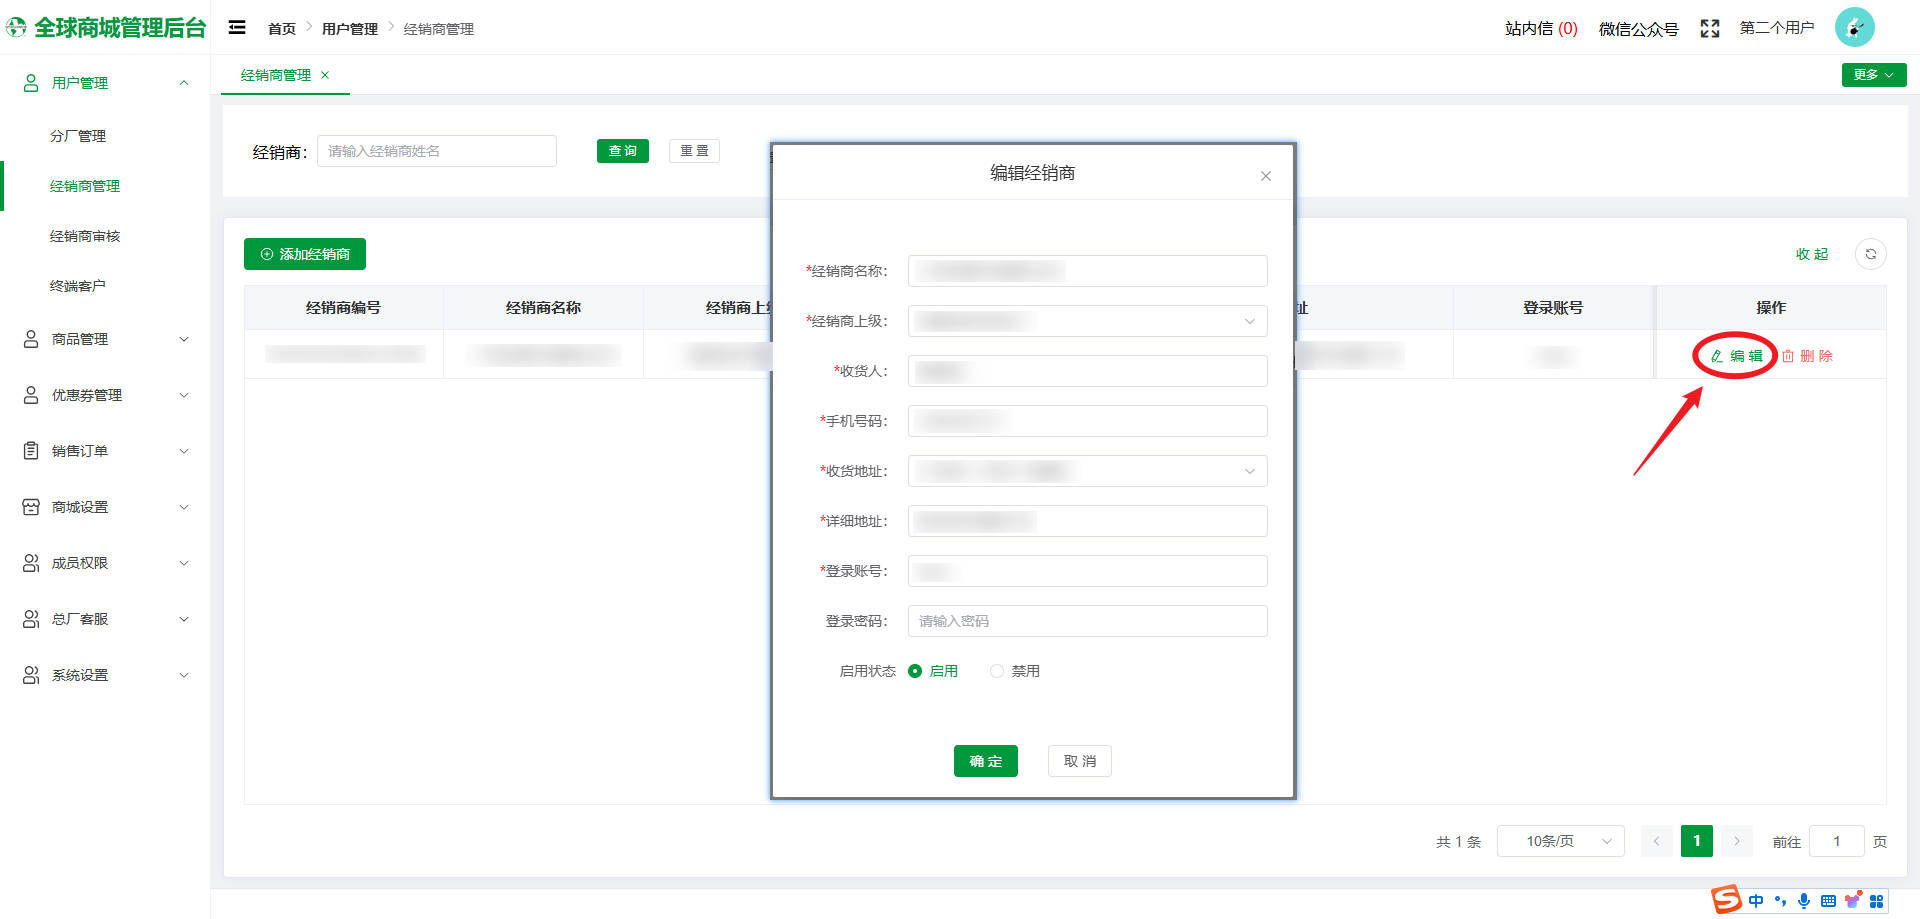This screenshot has height=919, width=1920.
Task: Click the edit pencil icon on dealer row
Action: (x=1716, y=355)
